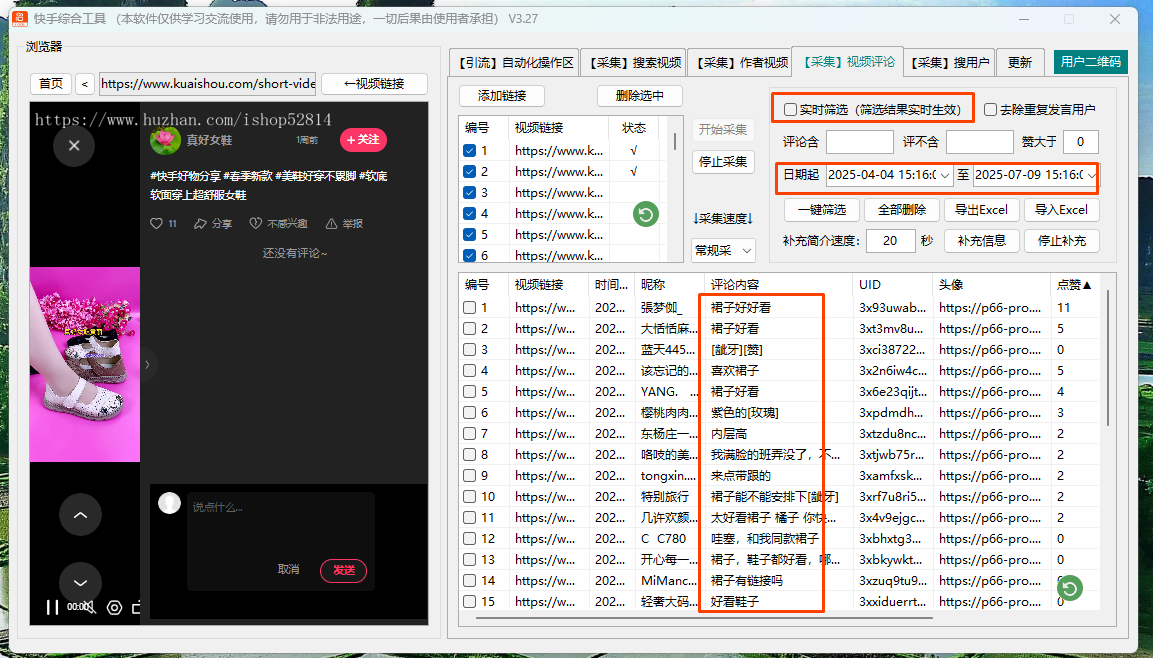Click the green refresh icon in comment table
The width and height of the screenshot is (1153, 658).
tap(1069, 587)
